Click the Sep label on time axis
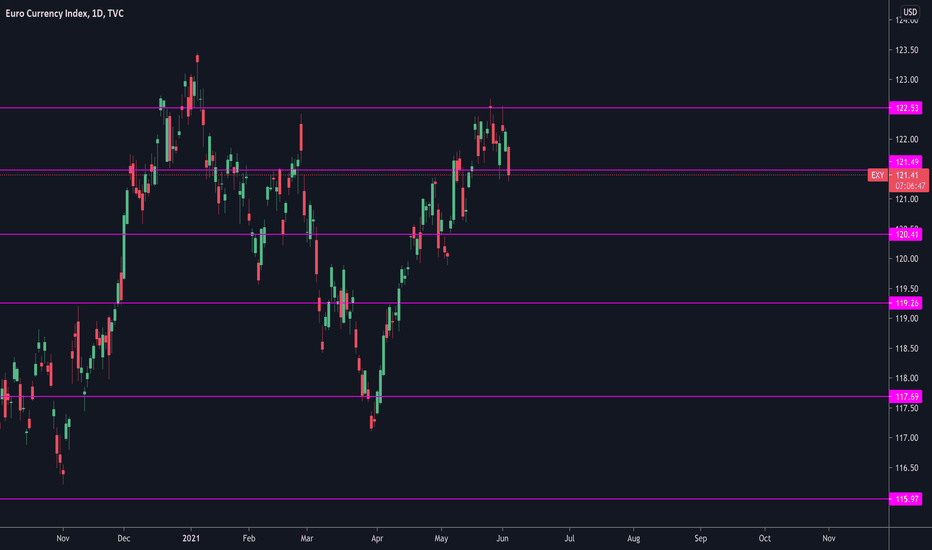Viewport: 932px width, 550px height. [701, 538]
